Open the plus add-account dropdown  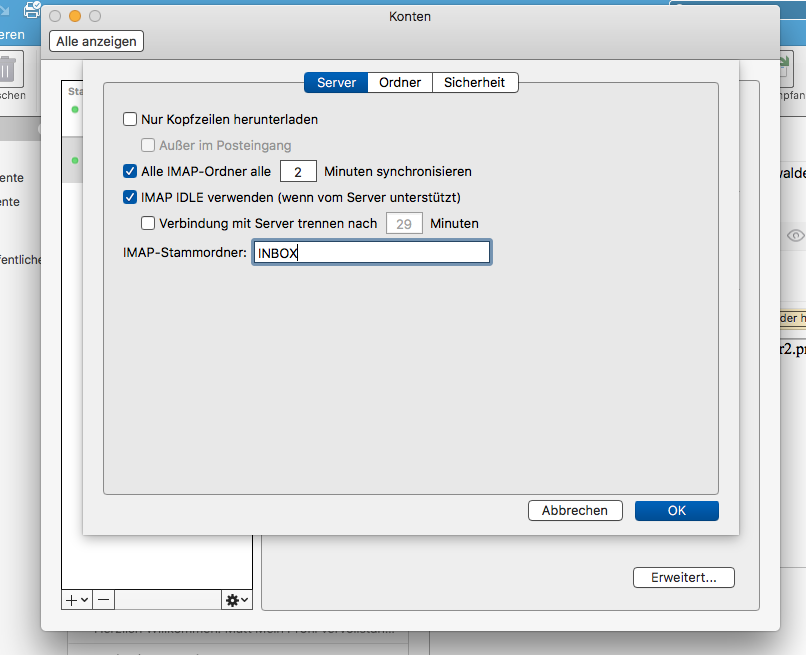(76, 600)
